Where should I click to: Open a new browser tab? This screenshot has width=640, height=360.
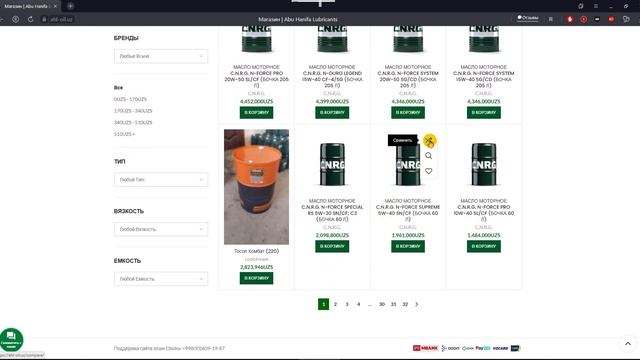pyautogui.click(x=70, y=6)
